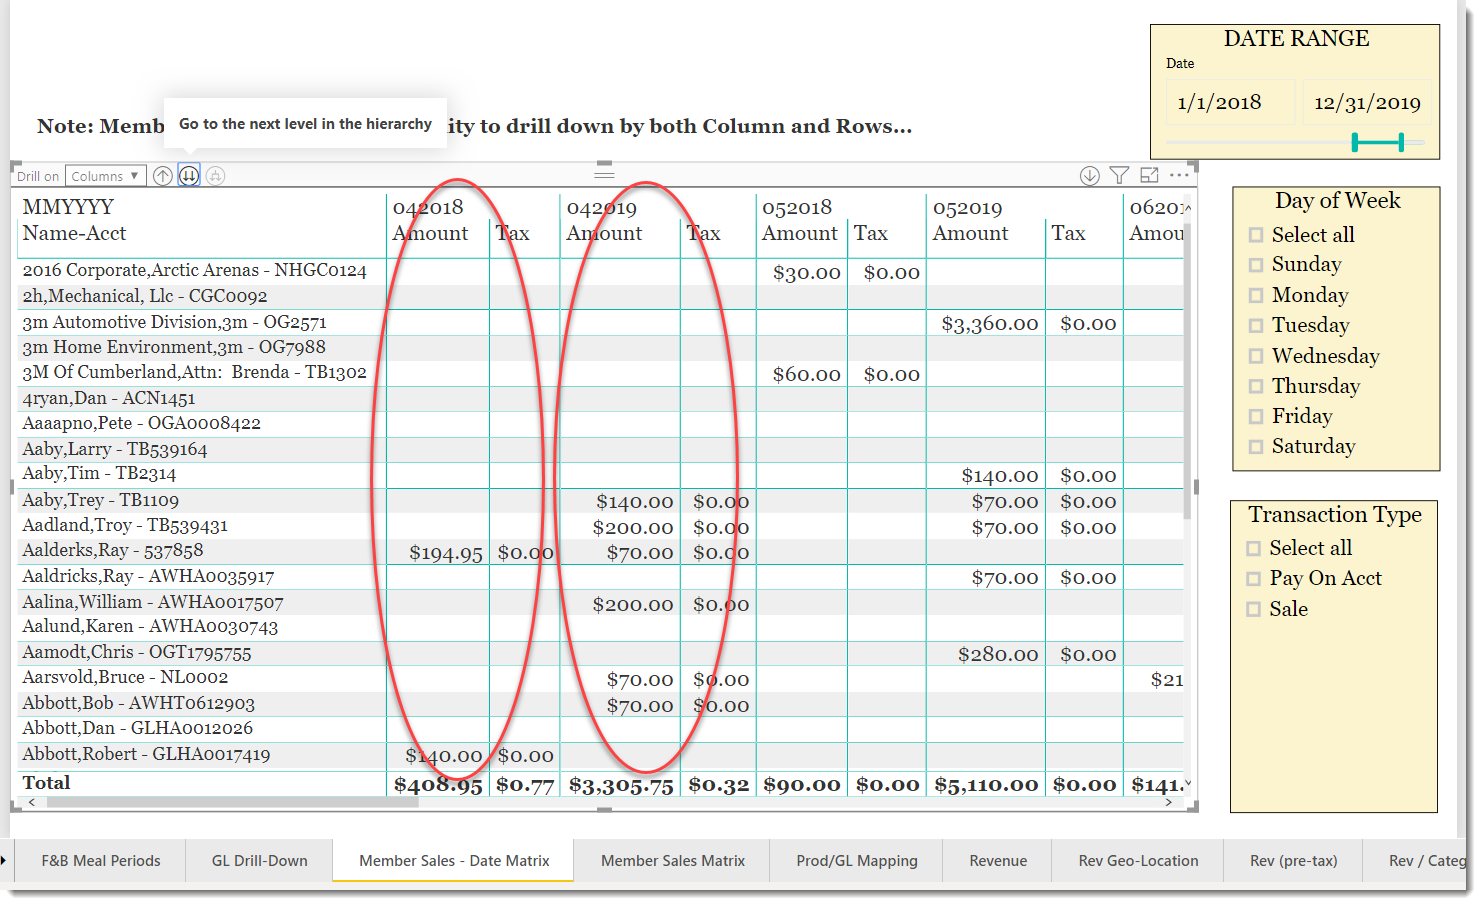The width and height of the screenshot is (1481, 905).
Task: Click the $280.00 amount cell
Action: click(x=998, y=655)
